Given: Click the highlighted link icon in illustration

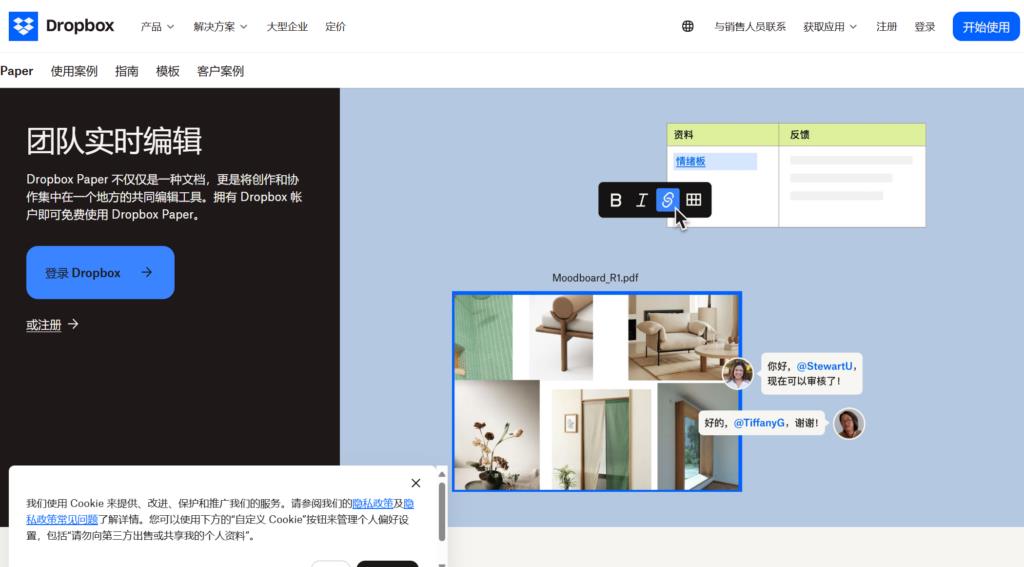Looking at the screenshot, I should 667,200.
